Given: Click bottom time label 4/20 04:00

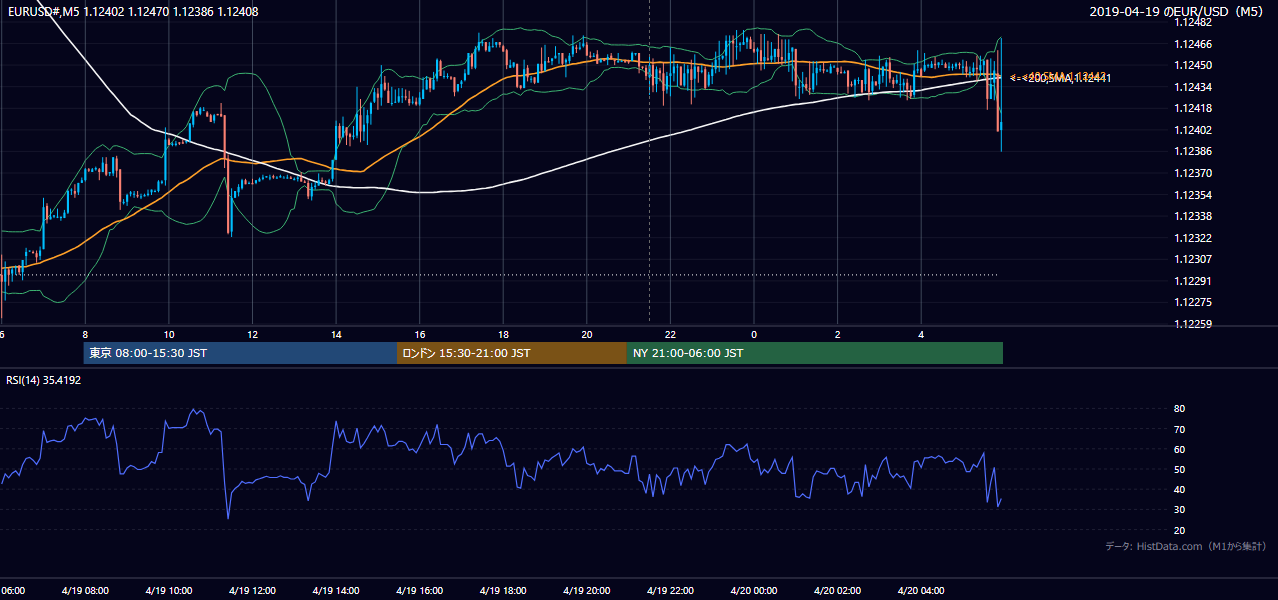Looking at the screenshot, I should coord(921,590).
